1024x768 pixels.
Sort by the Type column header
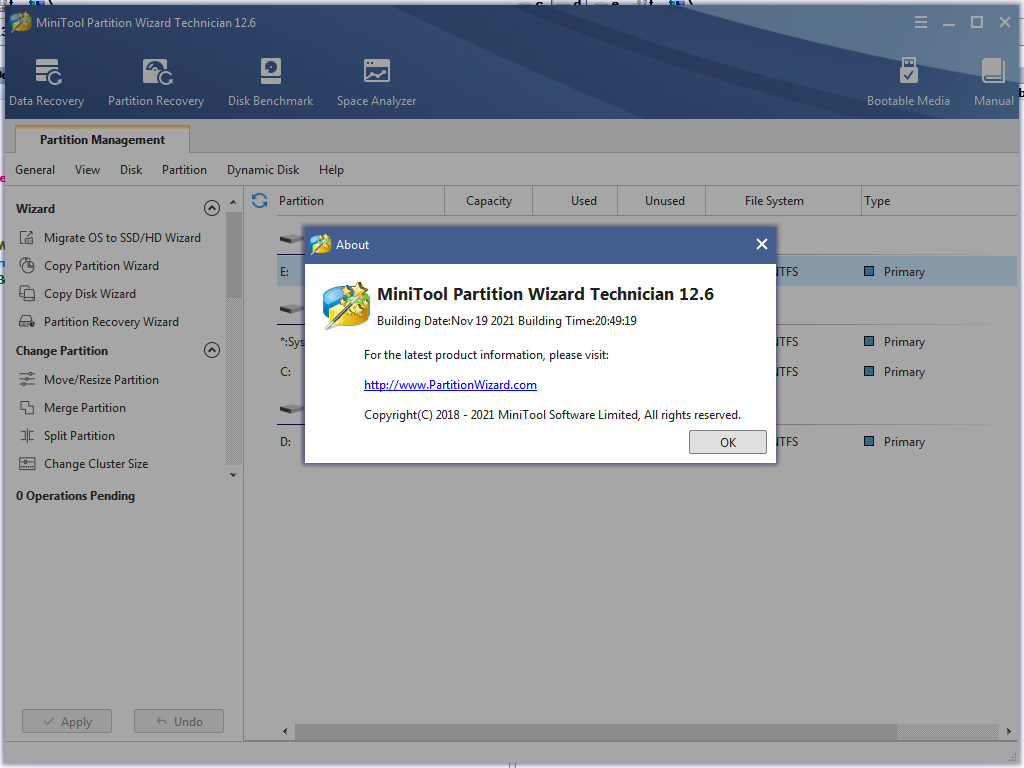pyautogui.click(x=938, y=200)
